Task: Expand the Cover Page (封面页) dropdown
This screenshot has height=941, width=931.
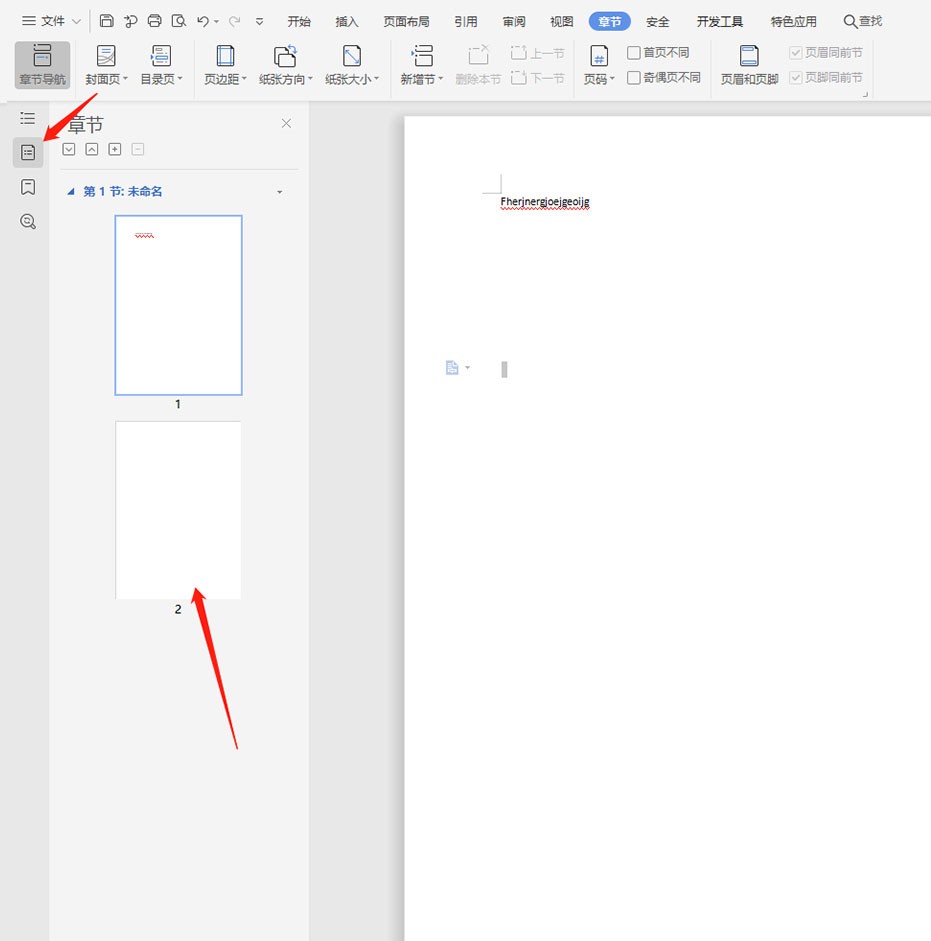Action: [x=106, y=65]
